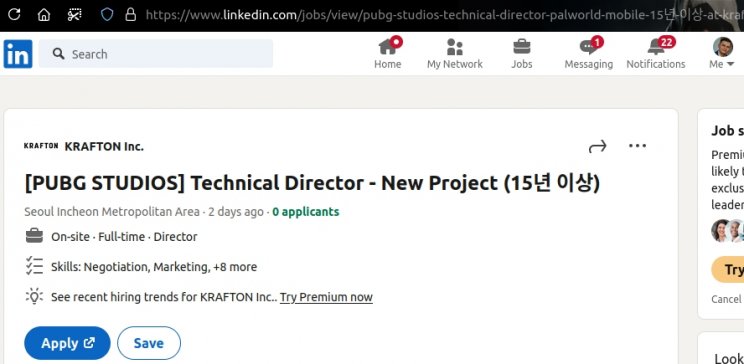Focus the LinkedIn Search field
Screen dimensions: 744x364
click(x=156, y=54)
